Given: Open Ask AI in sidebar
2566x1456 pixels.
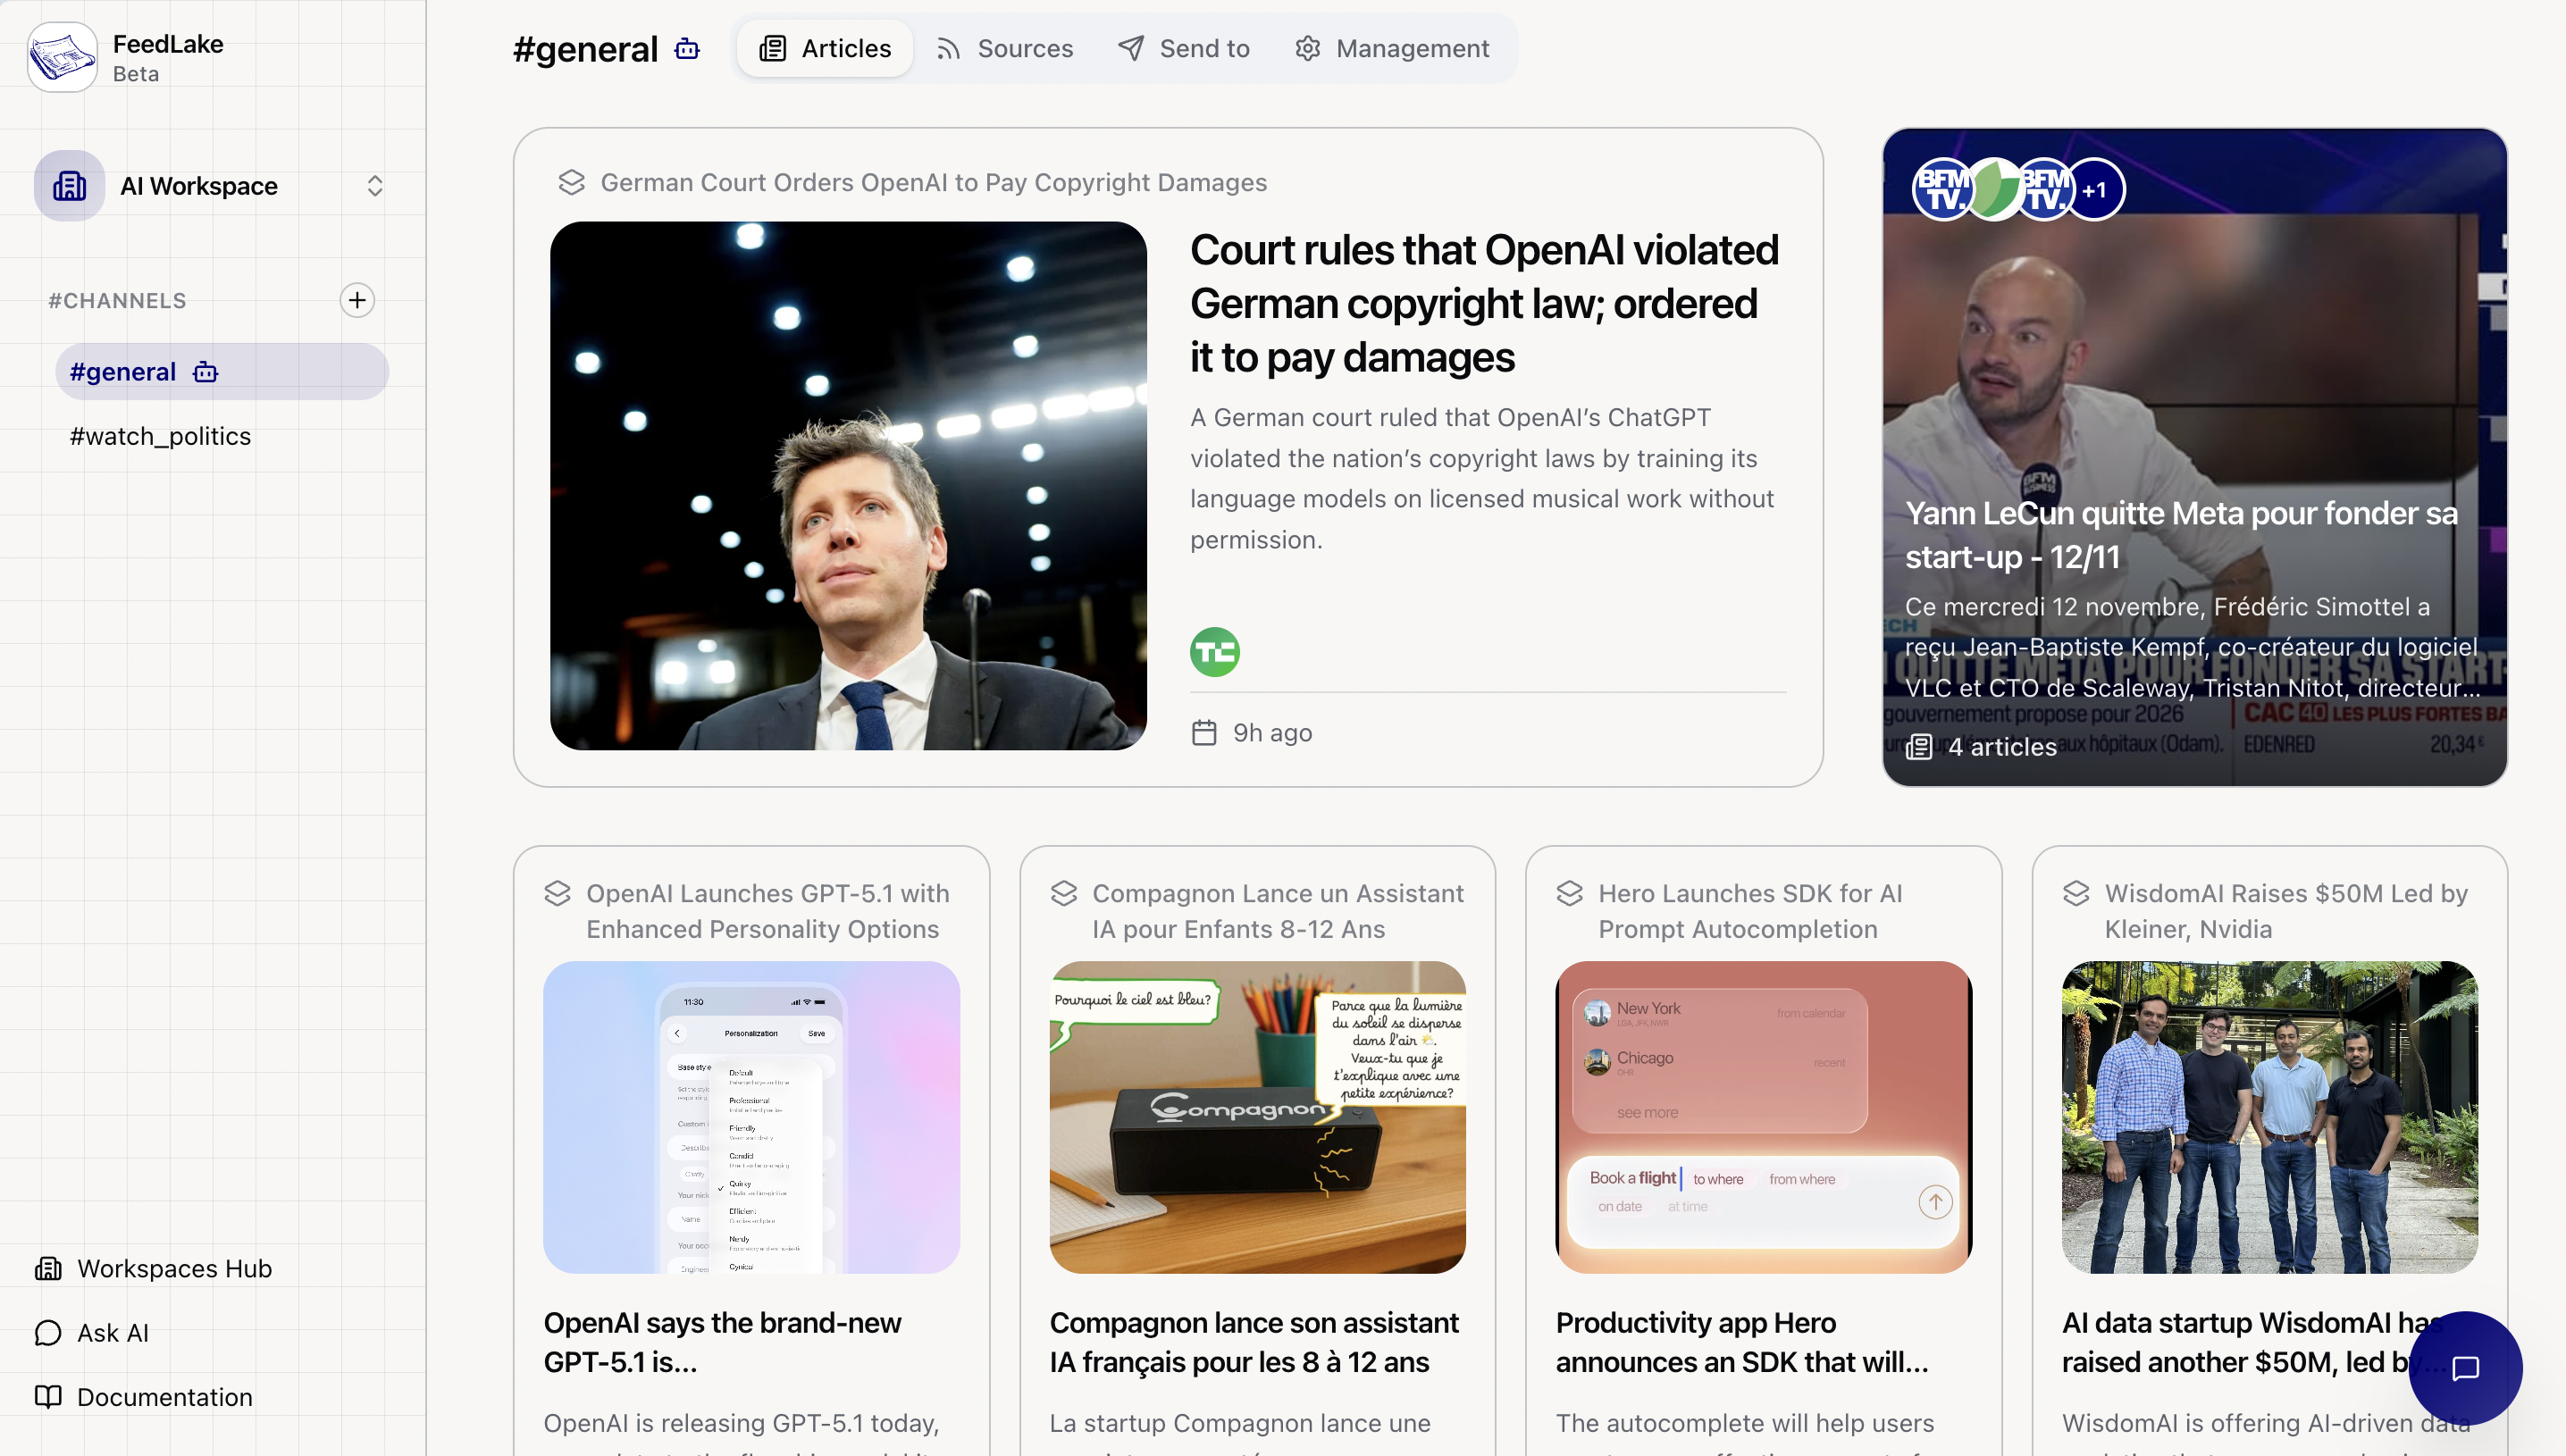Looking at the screenshot, I should click(x=92, y=1333).
